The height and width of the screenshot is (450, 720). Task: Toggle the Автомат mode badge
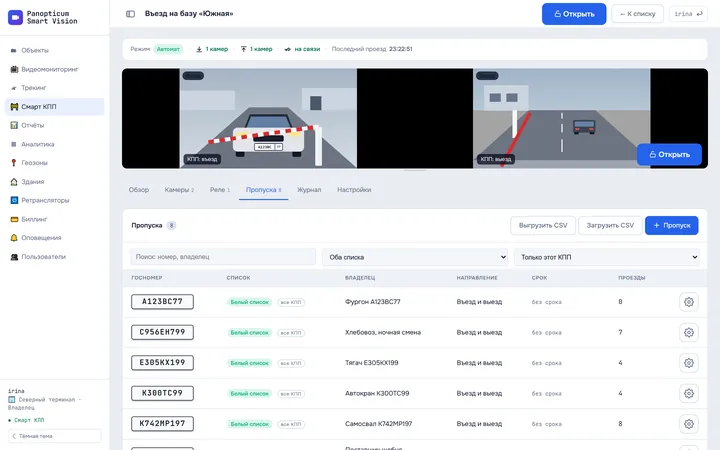(168, 49)
